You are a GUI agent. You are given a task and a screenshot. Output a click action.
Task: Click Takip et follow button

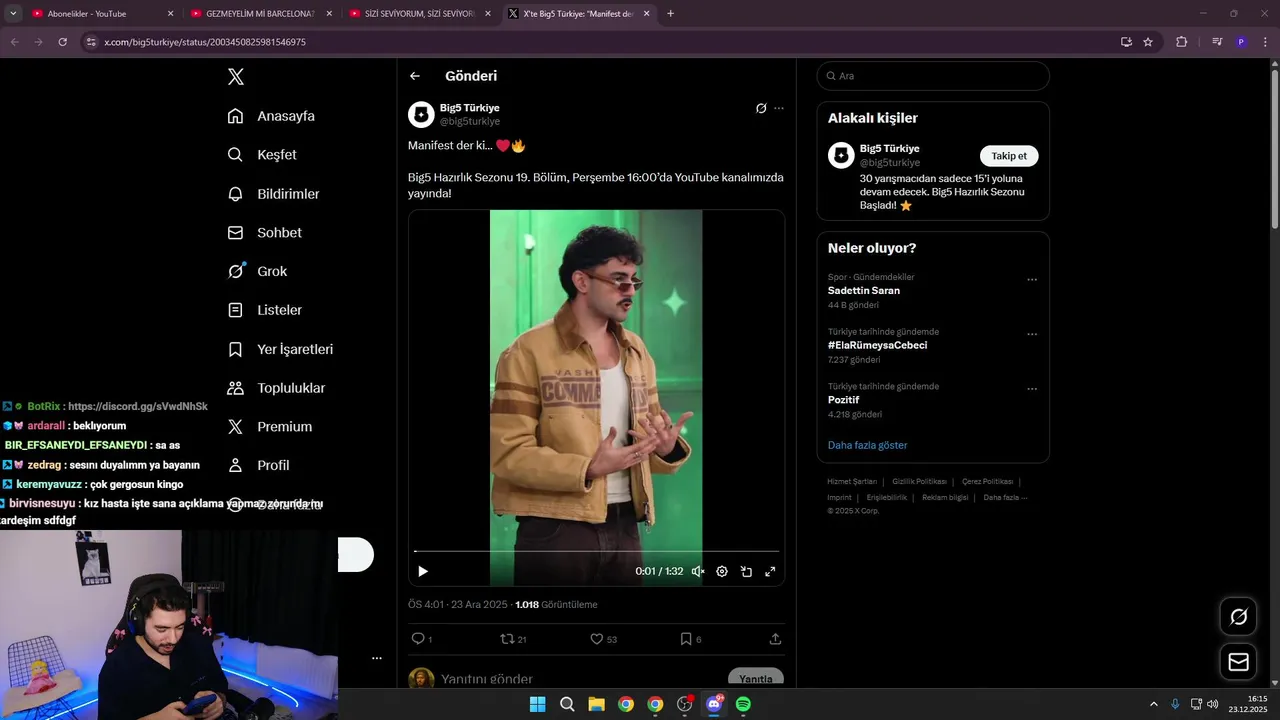(1009, 156)
